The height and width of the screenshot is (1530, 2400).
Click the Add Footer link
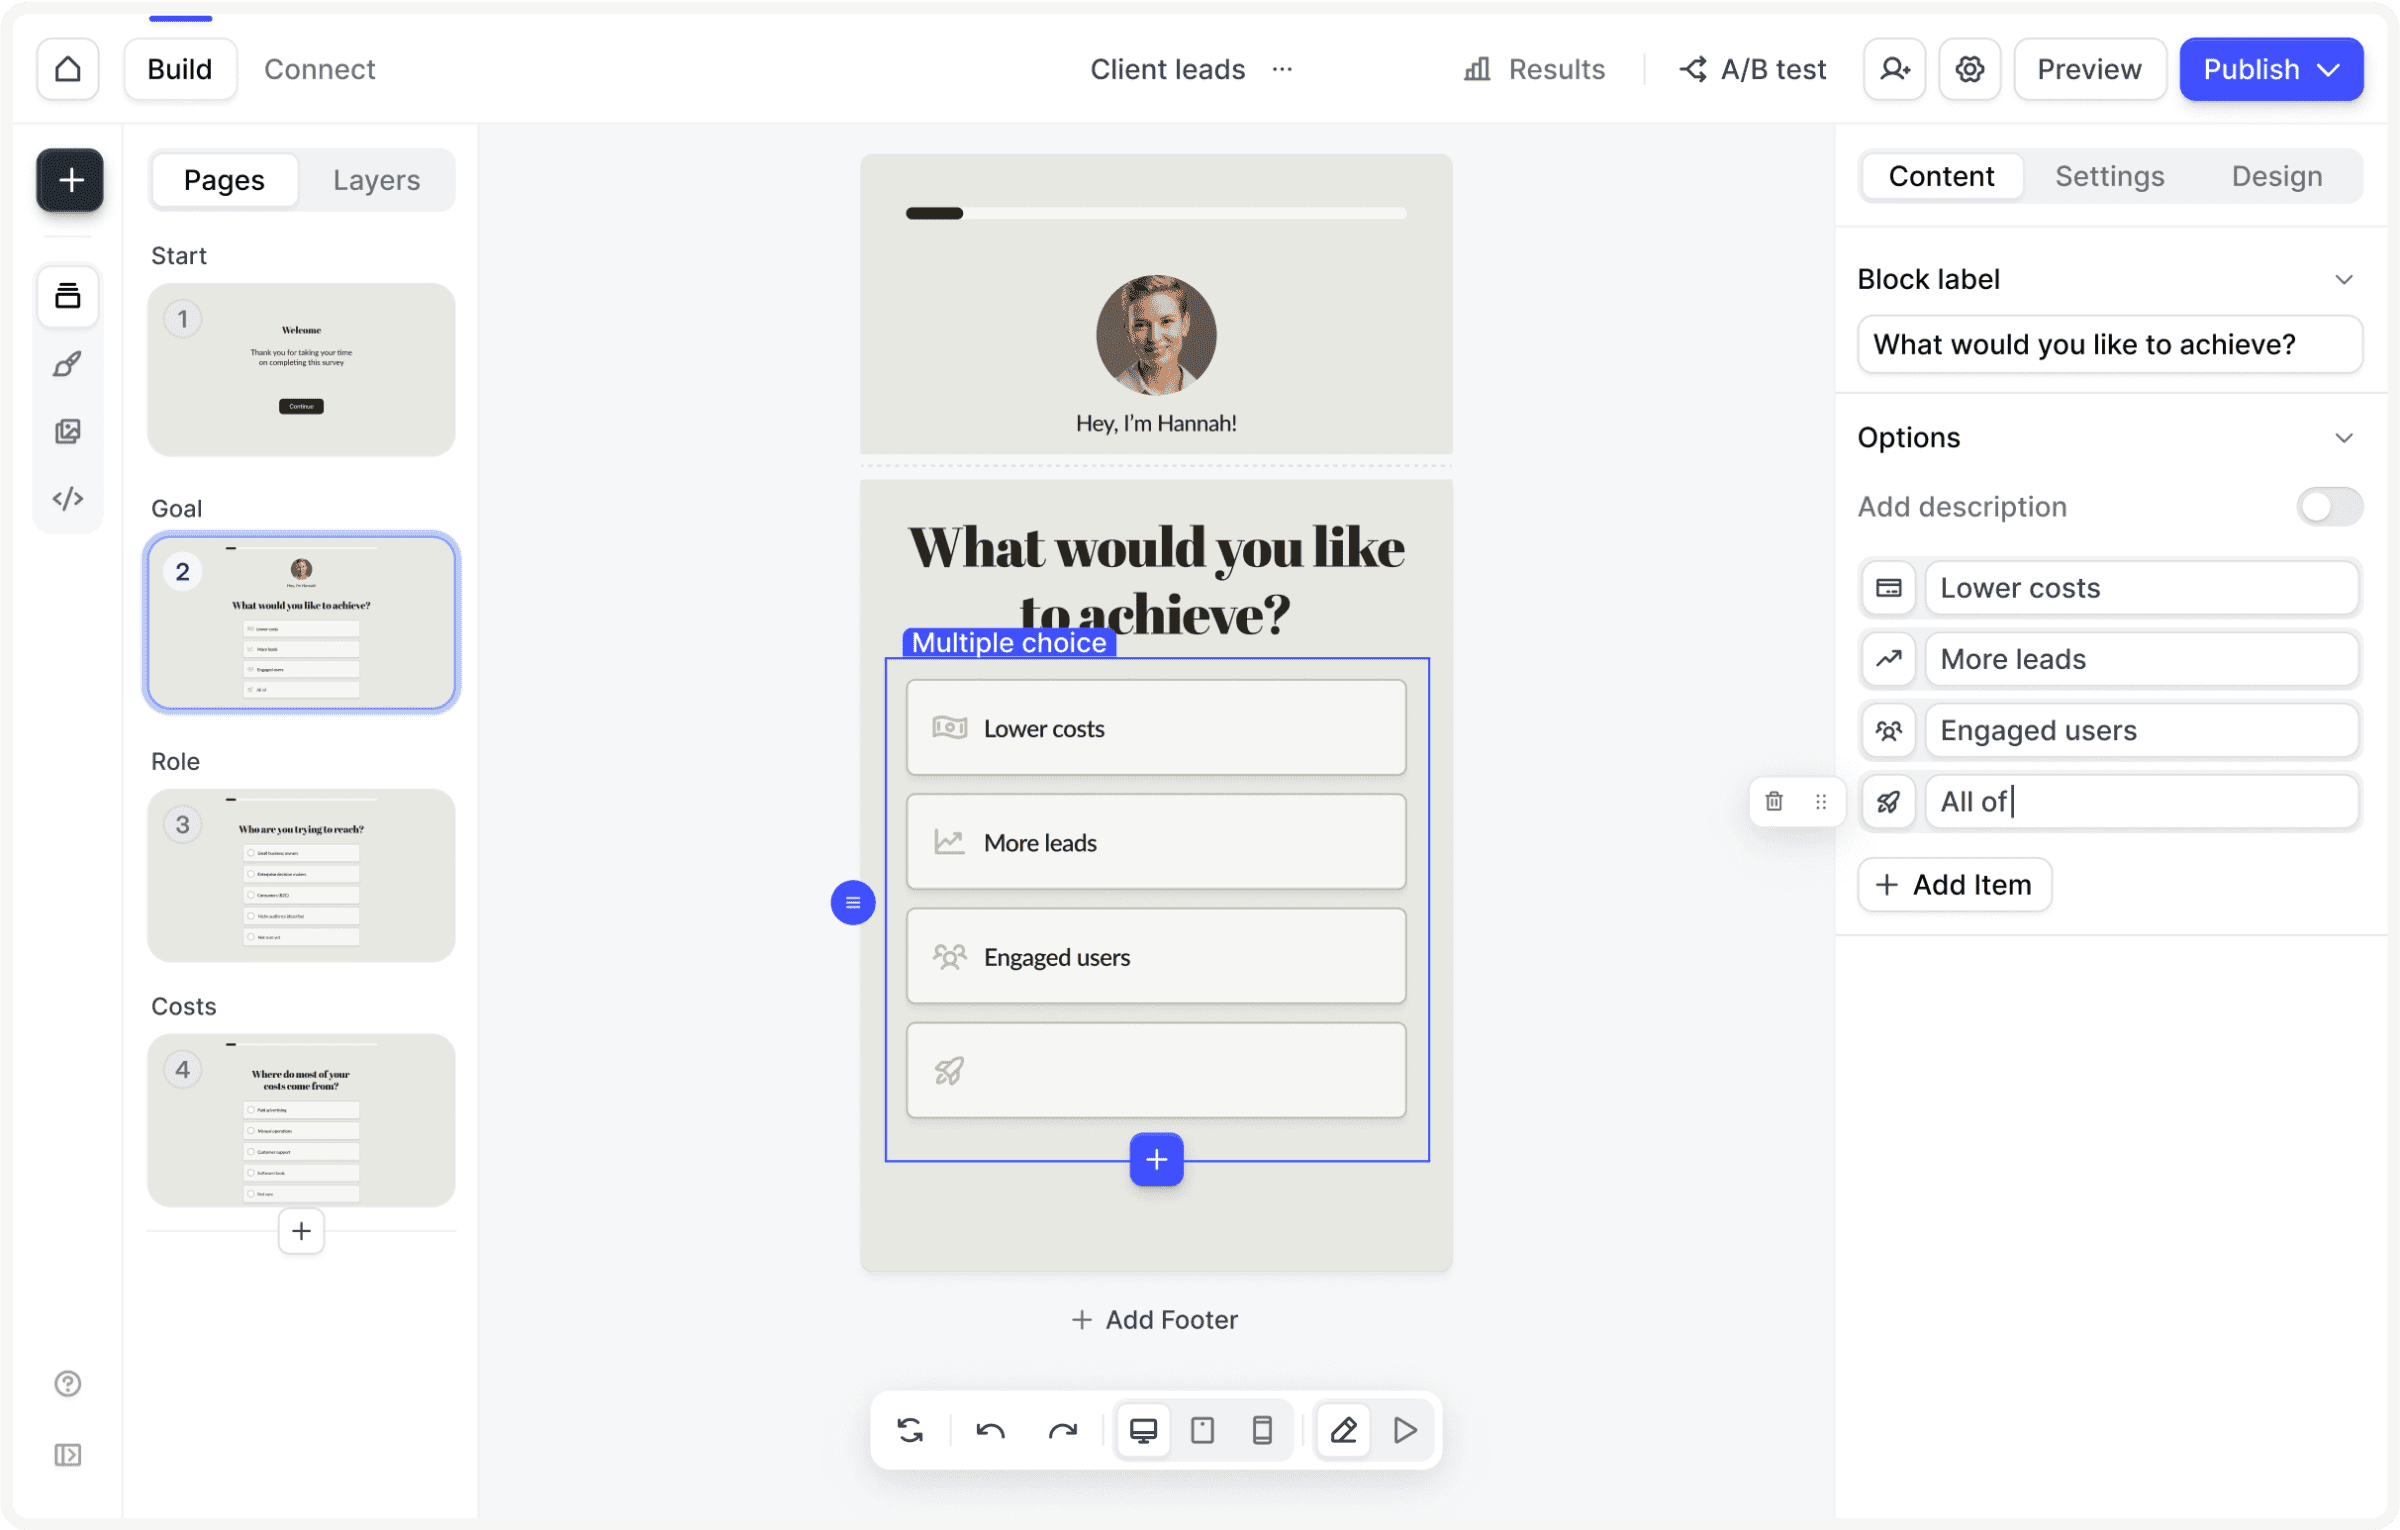click(1155, 1319)
